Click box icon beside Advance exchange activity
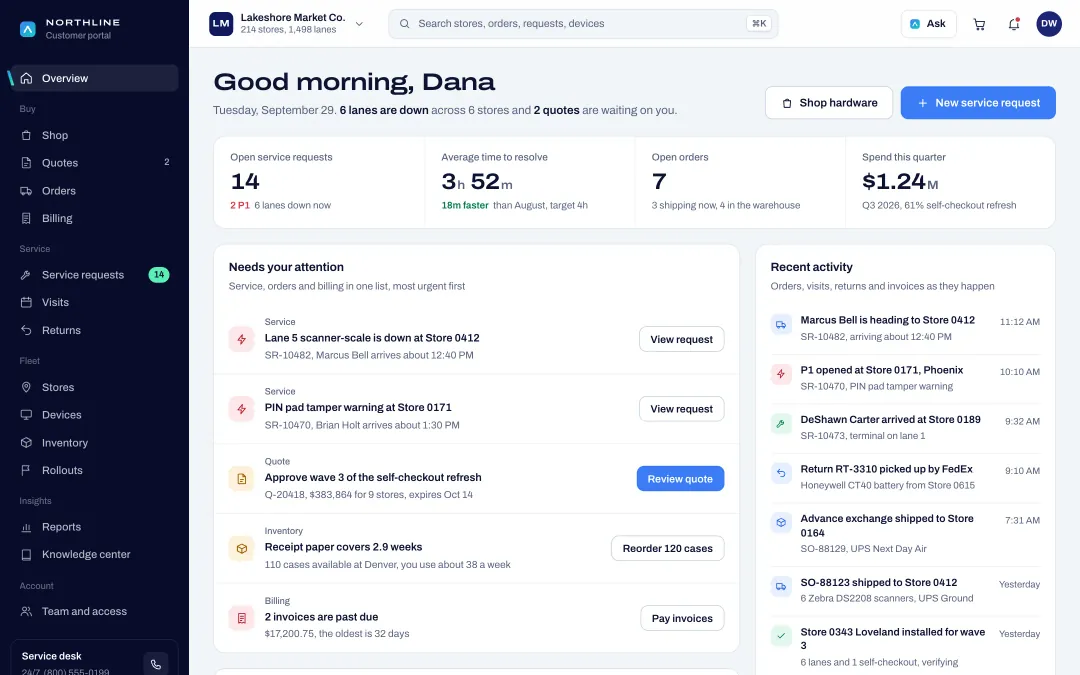 (x=781, y=523)
